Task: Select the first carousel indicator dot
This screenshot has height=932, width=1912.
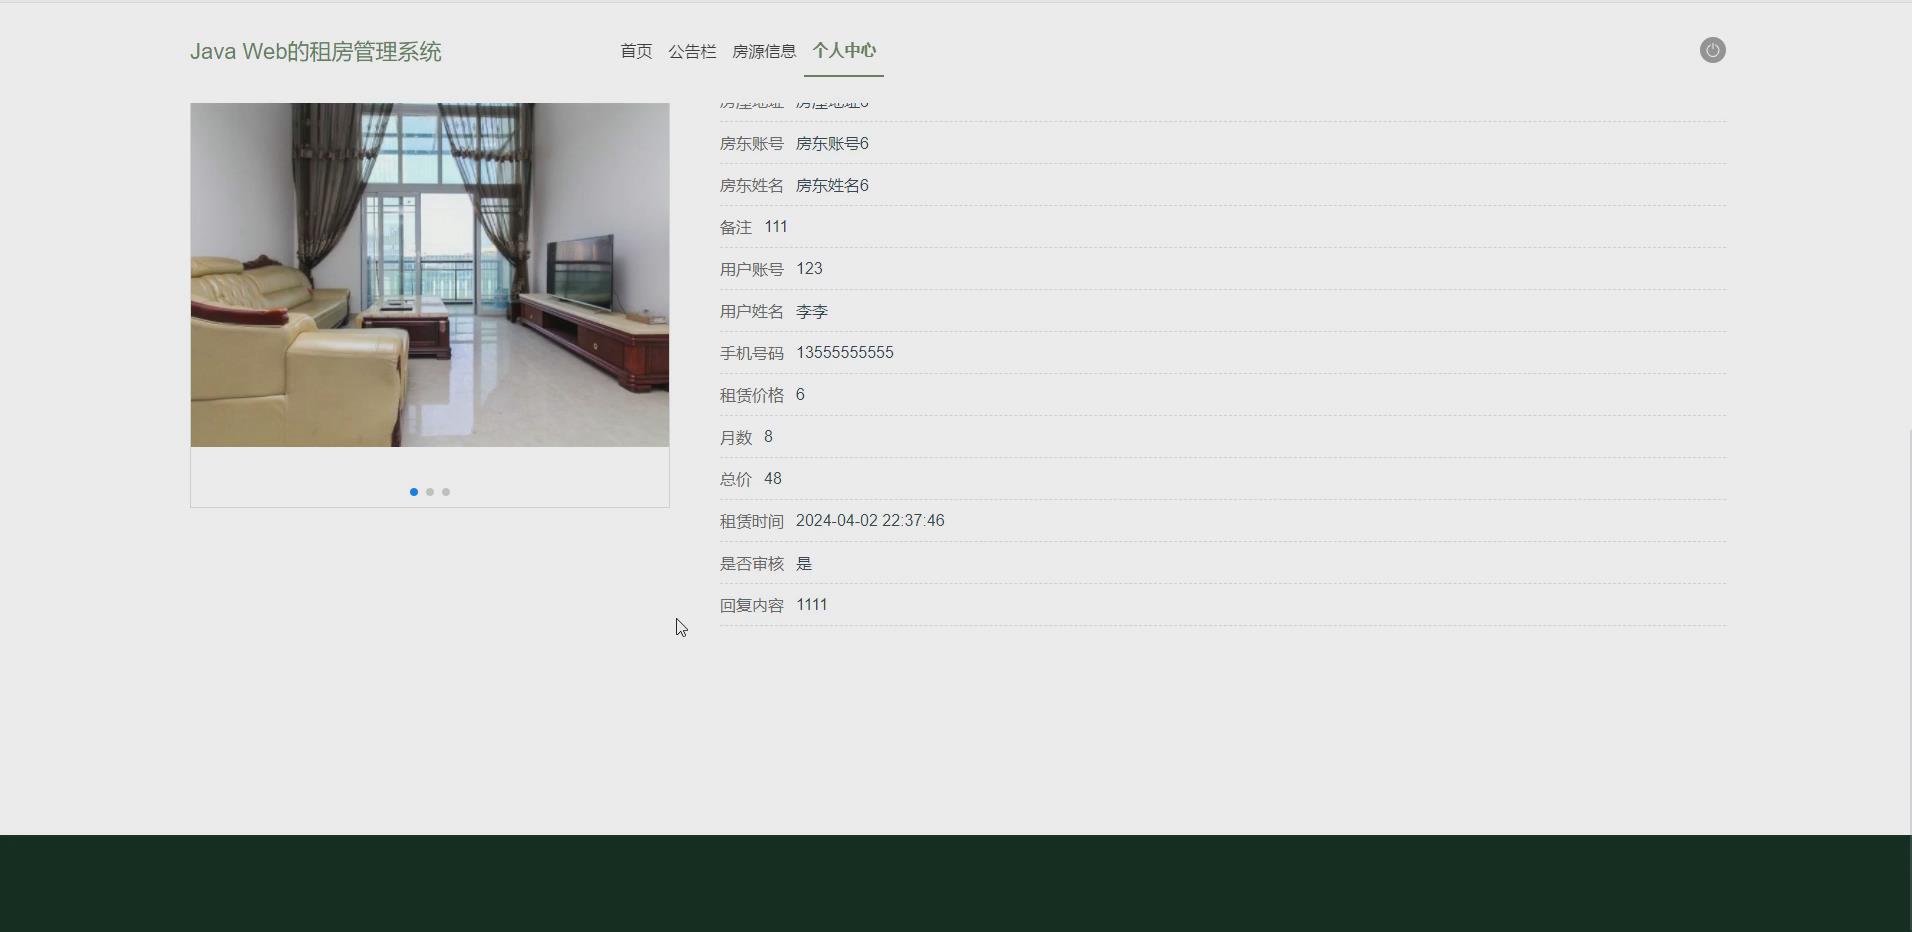Action: tap(413, 491)
